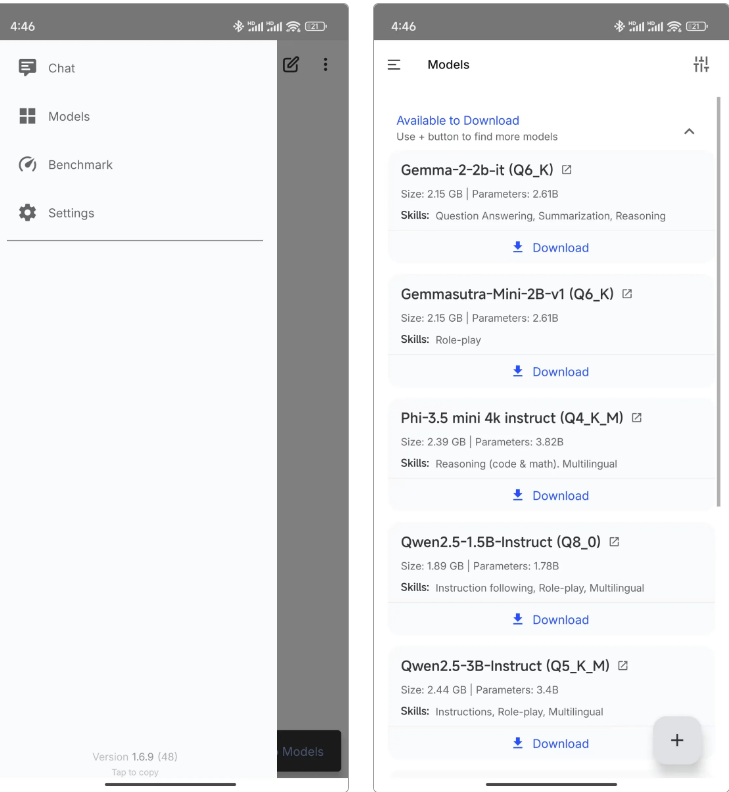Open Benchmark from the side drawer
This screenshot has height=792, width=729.
point(135,165)
